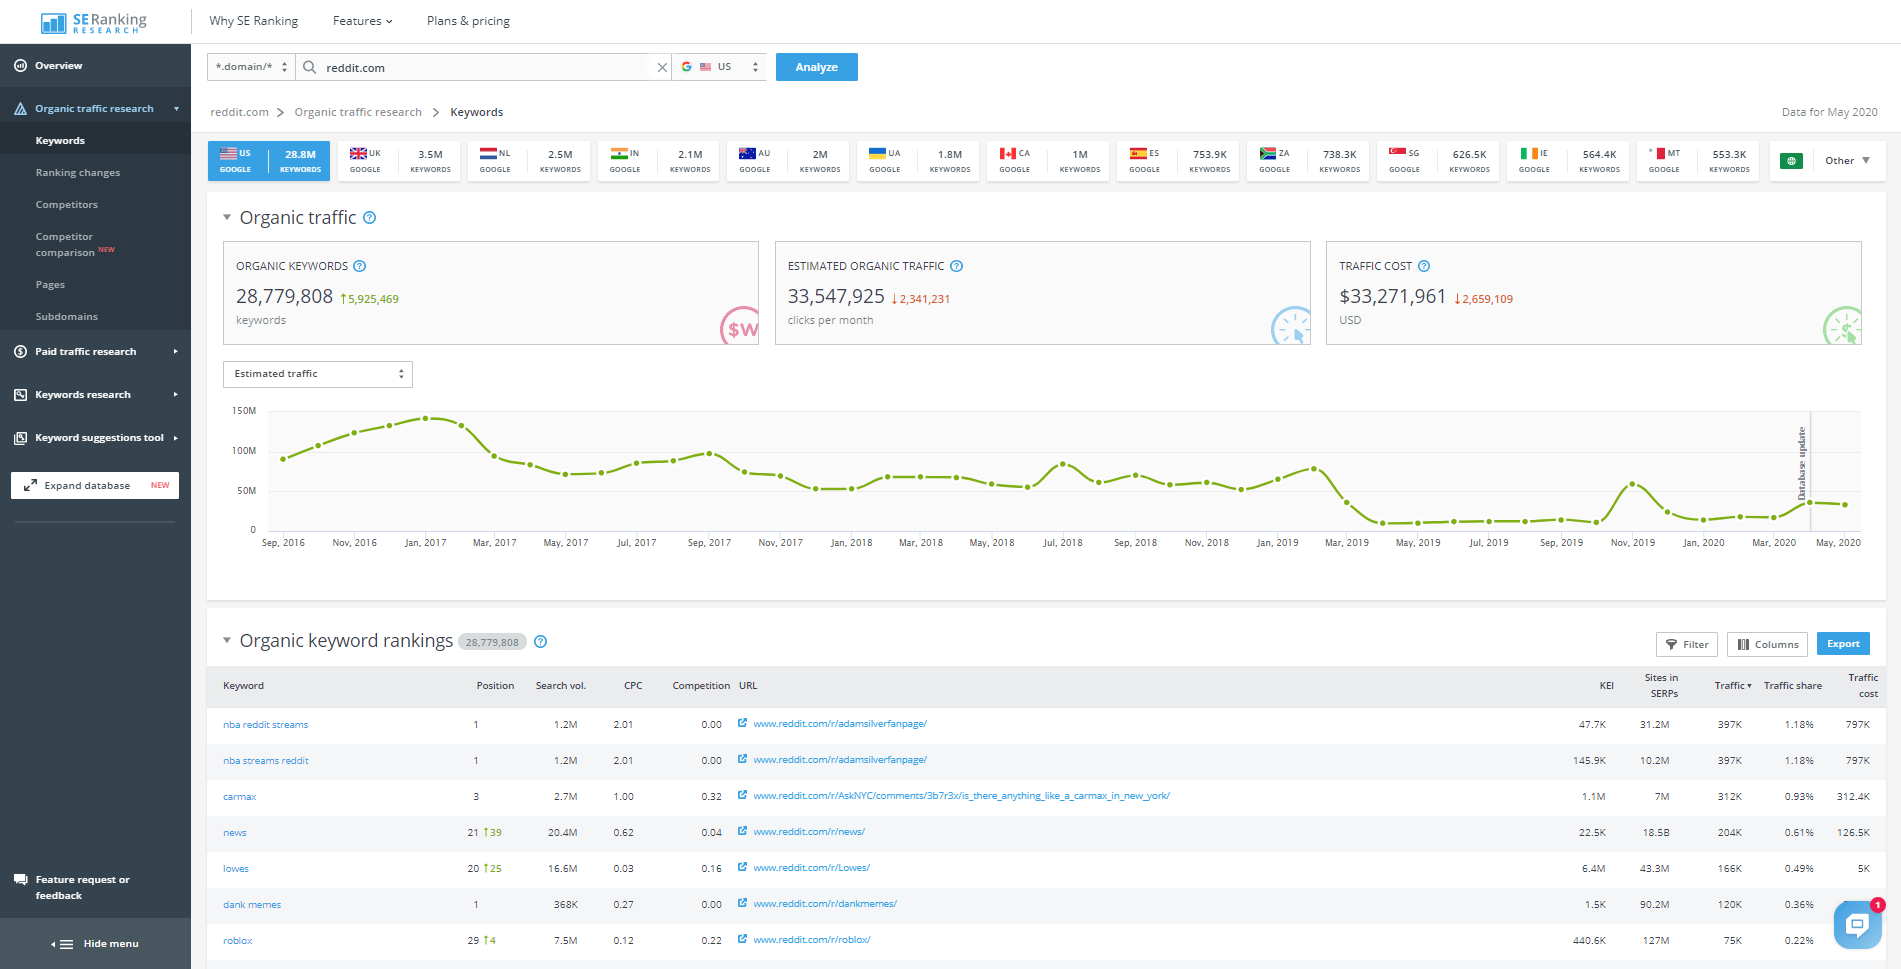Screen dimensions: 1901x969
Task: Open Why SE Ranking page
Action: click(254, 21)
